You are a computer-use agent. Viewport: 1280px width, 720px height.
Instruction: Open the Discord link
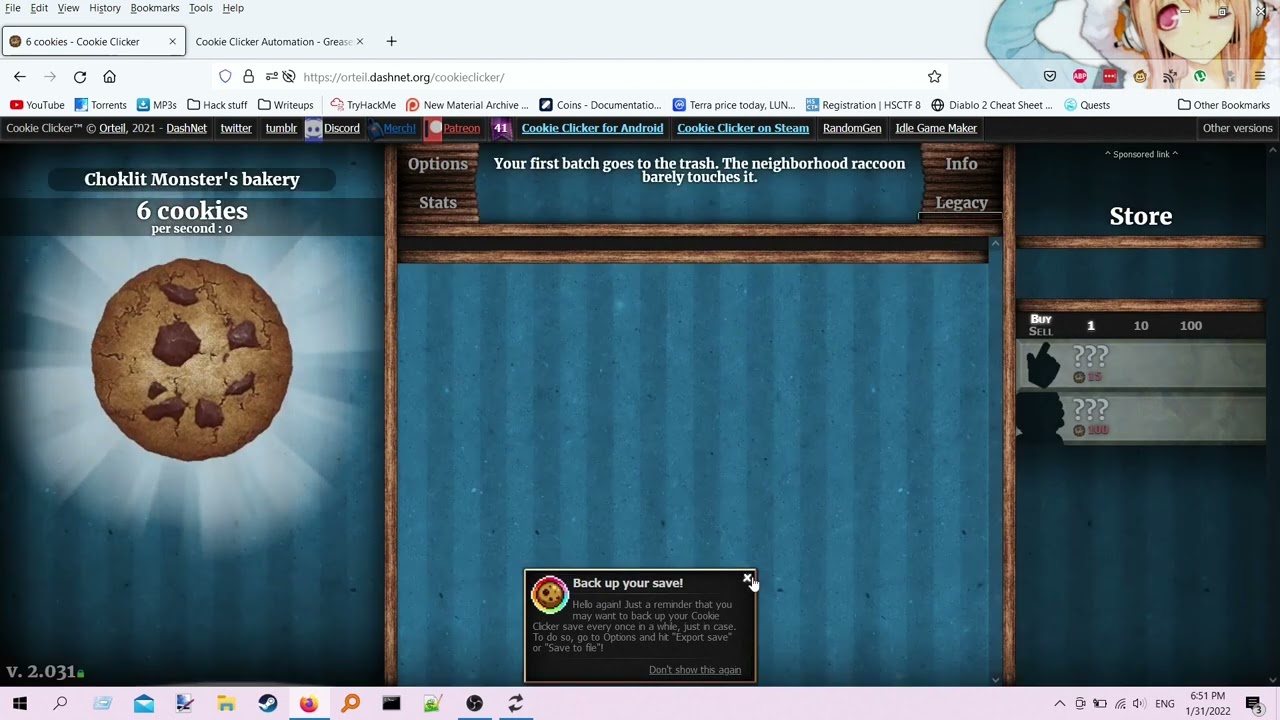point(333,128)
